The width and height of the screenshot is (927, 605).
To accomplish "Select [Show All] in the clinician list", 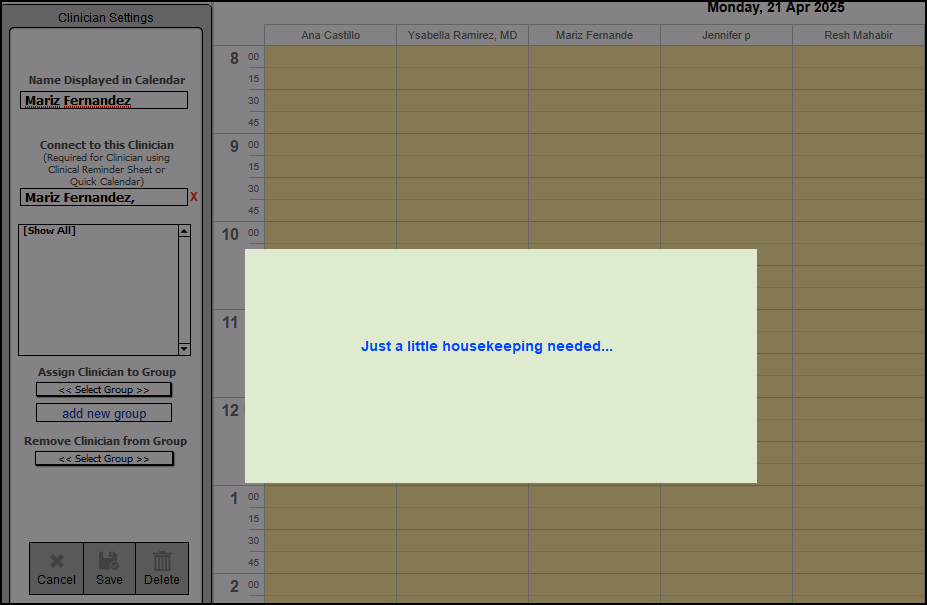I will point(50,231).
